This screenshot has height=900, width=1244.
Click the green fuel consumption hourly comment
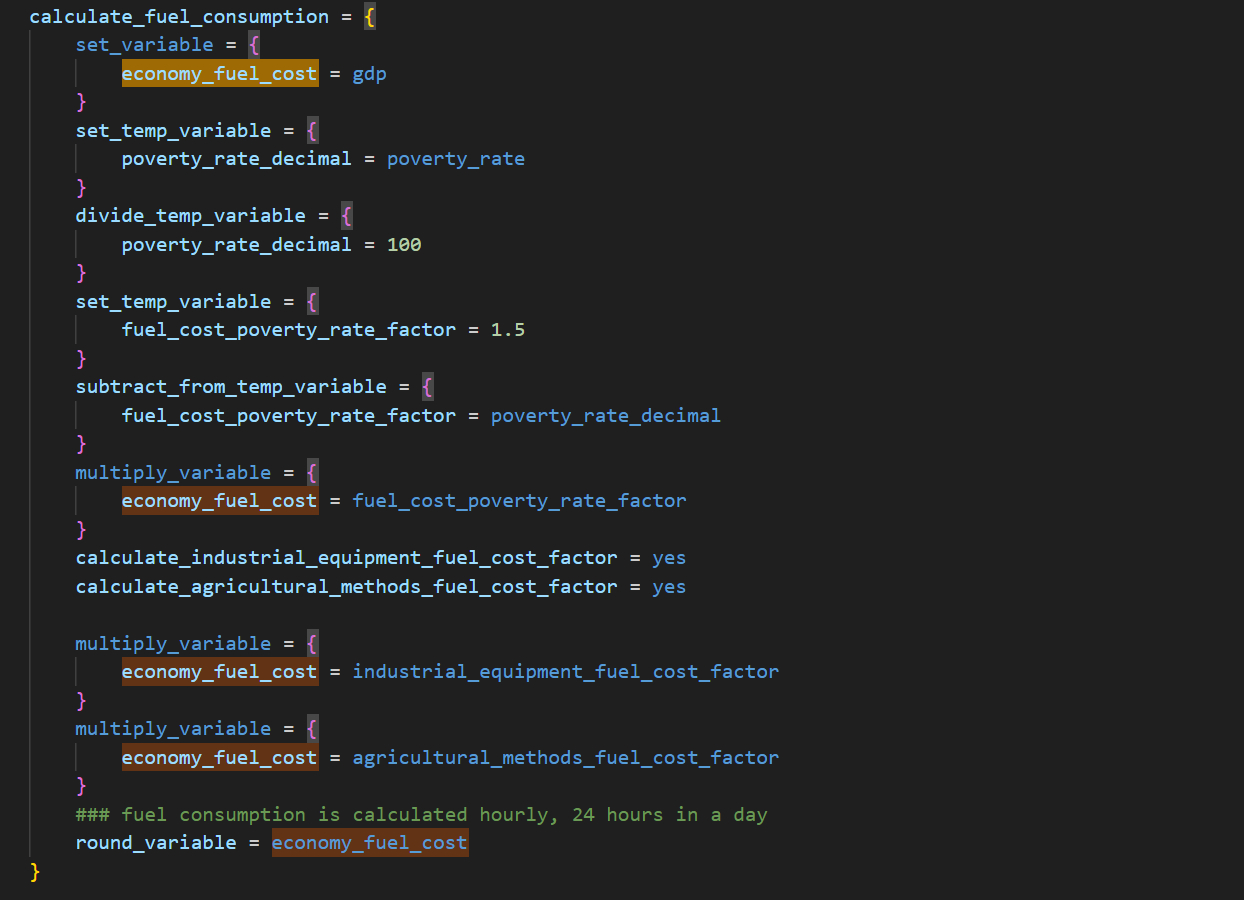[x=421, y=815]
